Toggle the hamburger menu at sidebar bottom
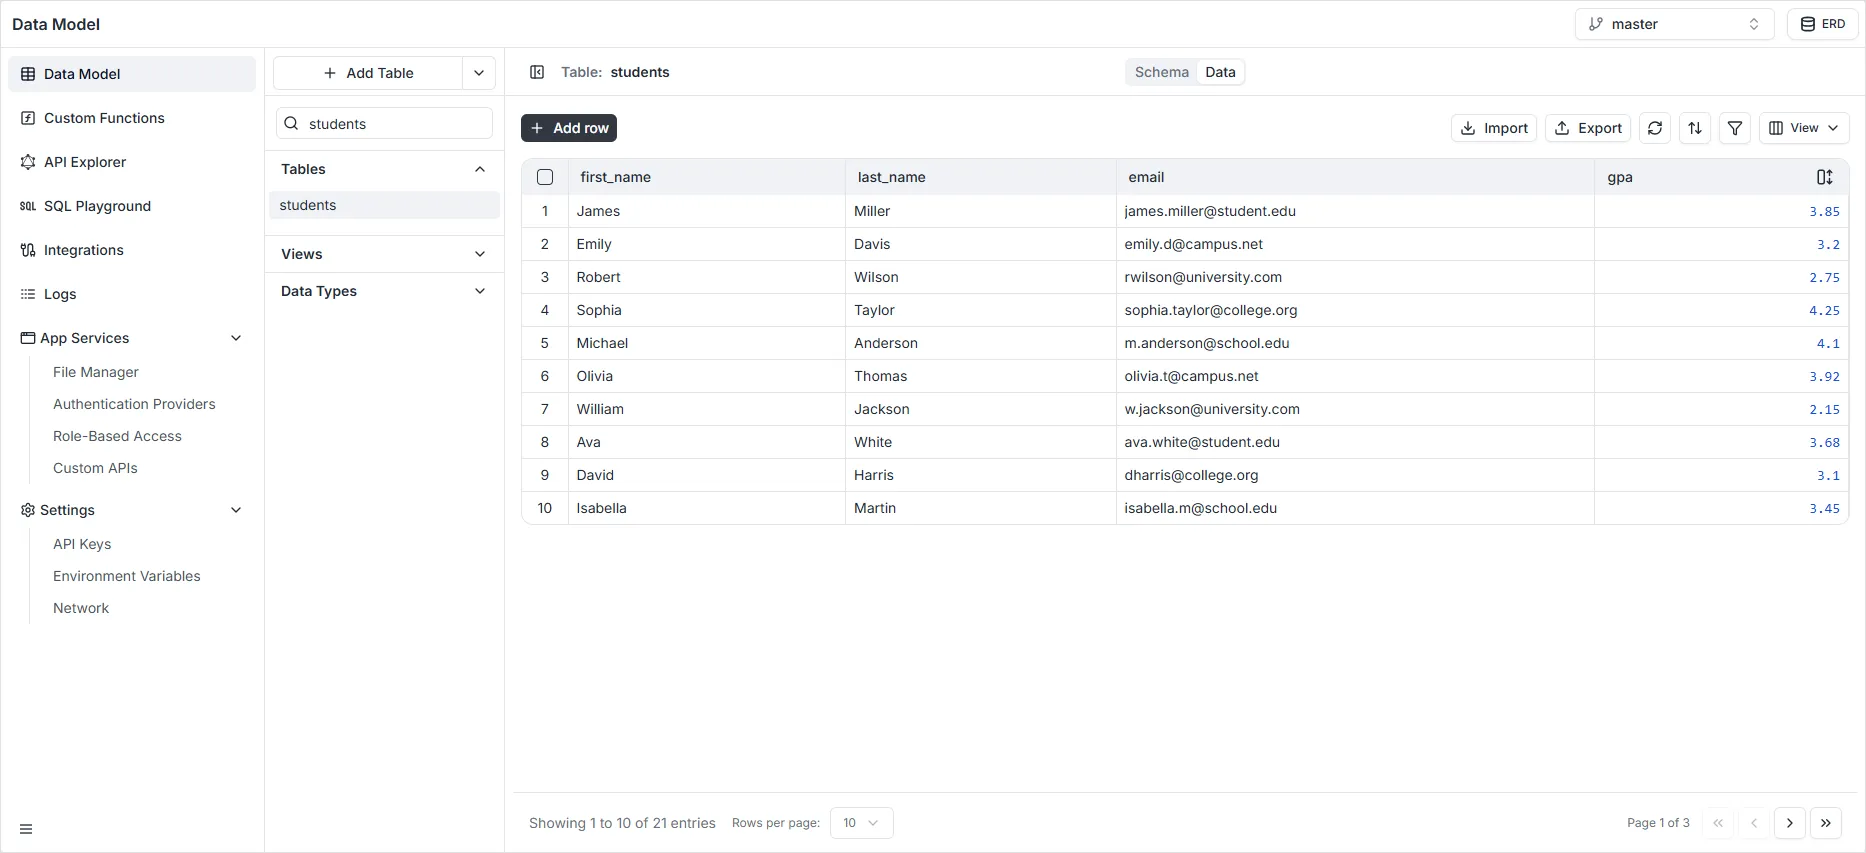 point(26,829)
